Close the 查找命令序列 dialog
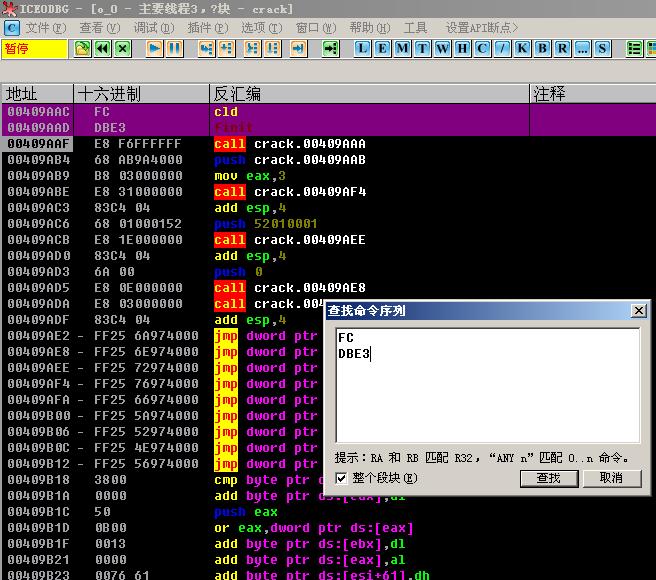The height and width of the screenshot is (580, 656). (638, 311)
